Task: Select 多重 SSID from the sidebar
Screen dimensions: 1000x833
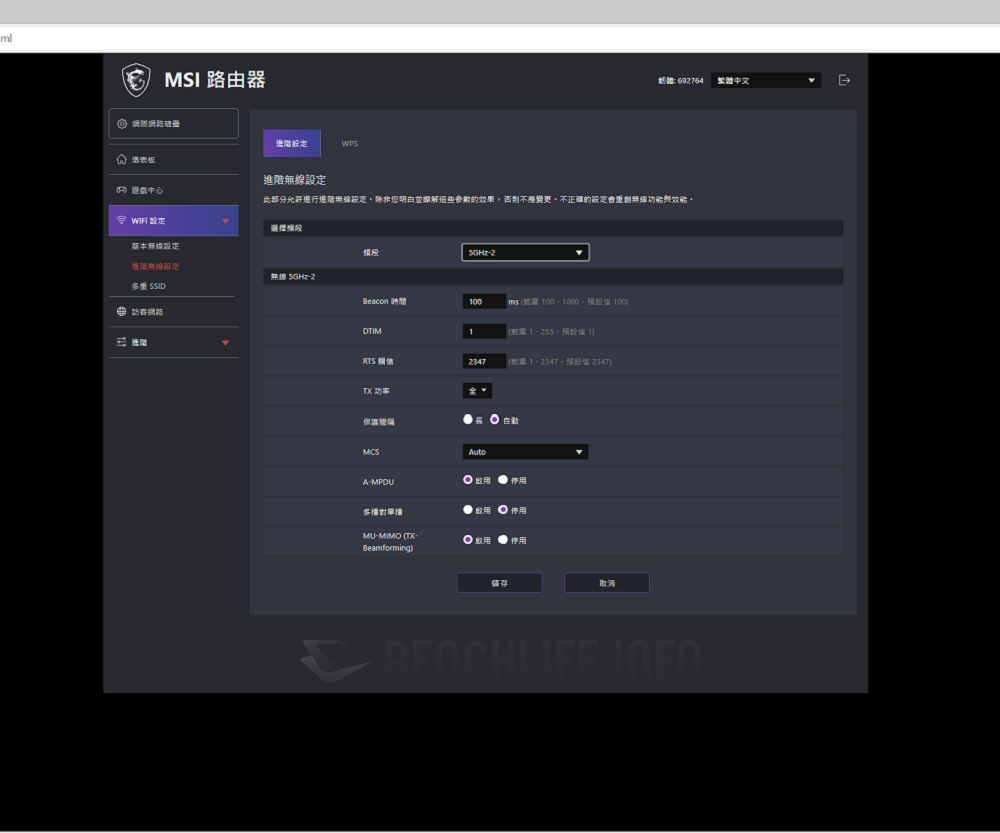Action: (x=151, y=285)
